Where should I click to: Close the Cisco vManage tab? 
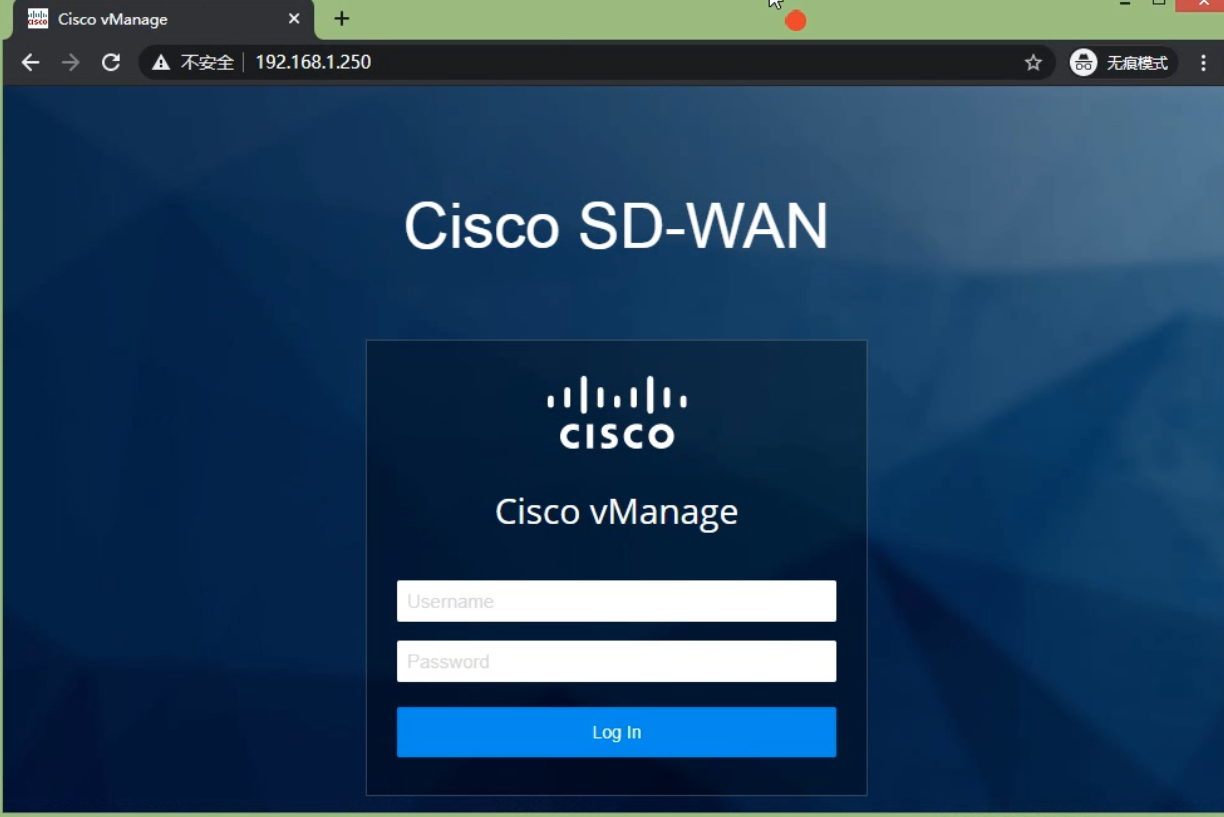[294, 19]
